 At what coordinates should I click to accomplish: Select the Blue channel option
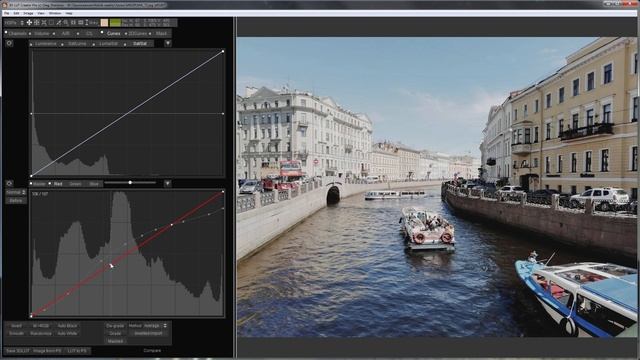94,184
